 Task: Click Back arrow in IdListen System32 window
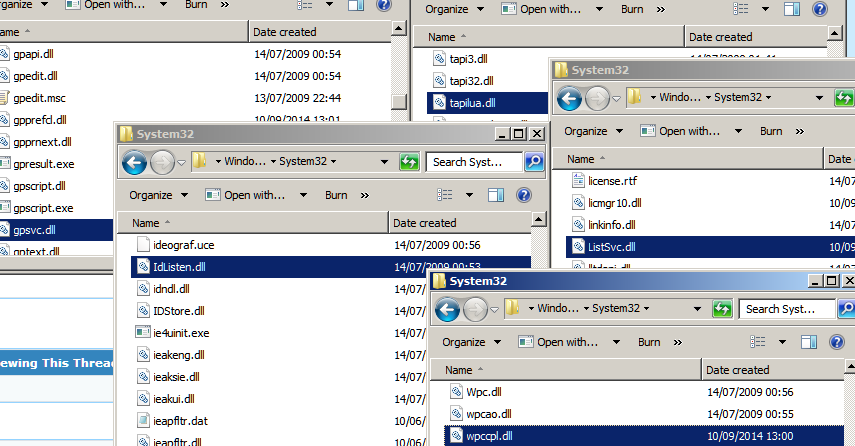tap(134, 162)
